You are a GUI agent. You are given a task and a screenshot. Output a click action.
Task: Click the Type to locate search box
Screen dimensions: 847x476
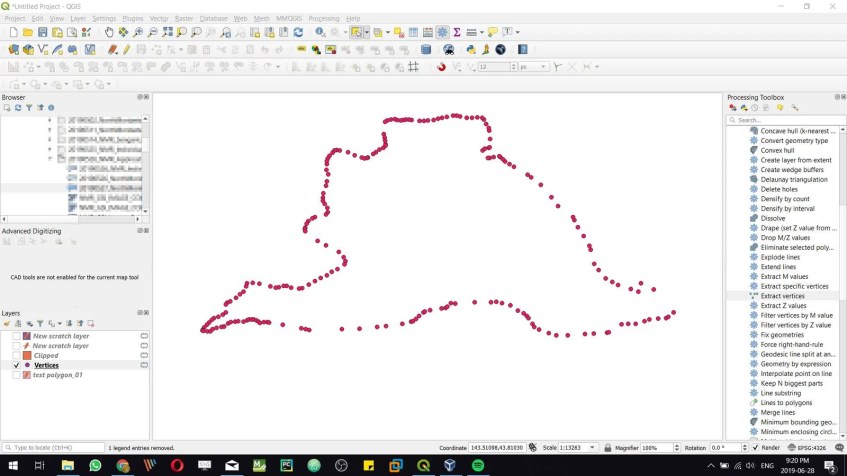[53, 448]
